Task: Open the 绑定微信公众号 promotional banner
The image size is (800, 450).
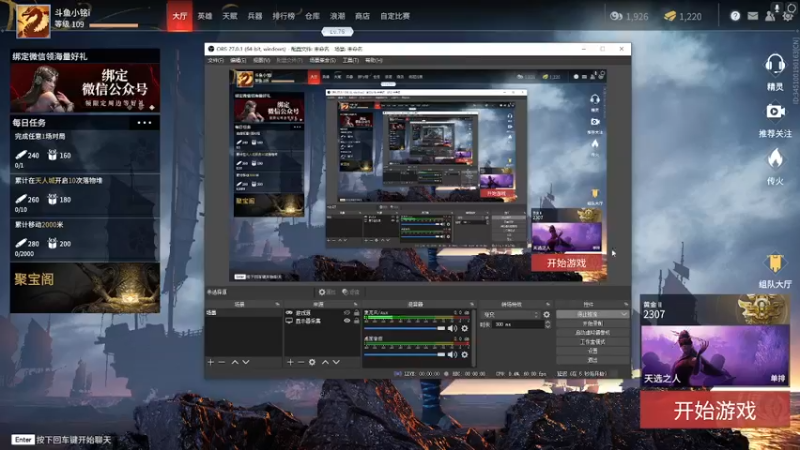Action: tap(85, 88)
